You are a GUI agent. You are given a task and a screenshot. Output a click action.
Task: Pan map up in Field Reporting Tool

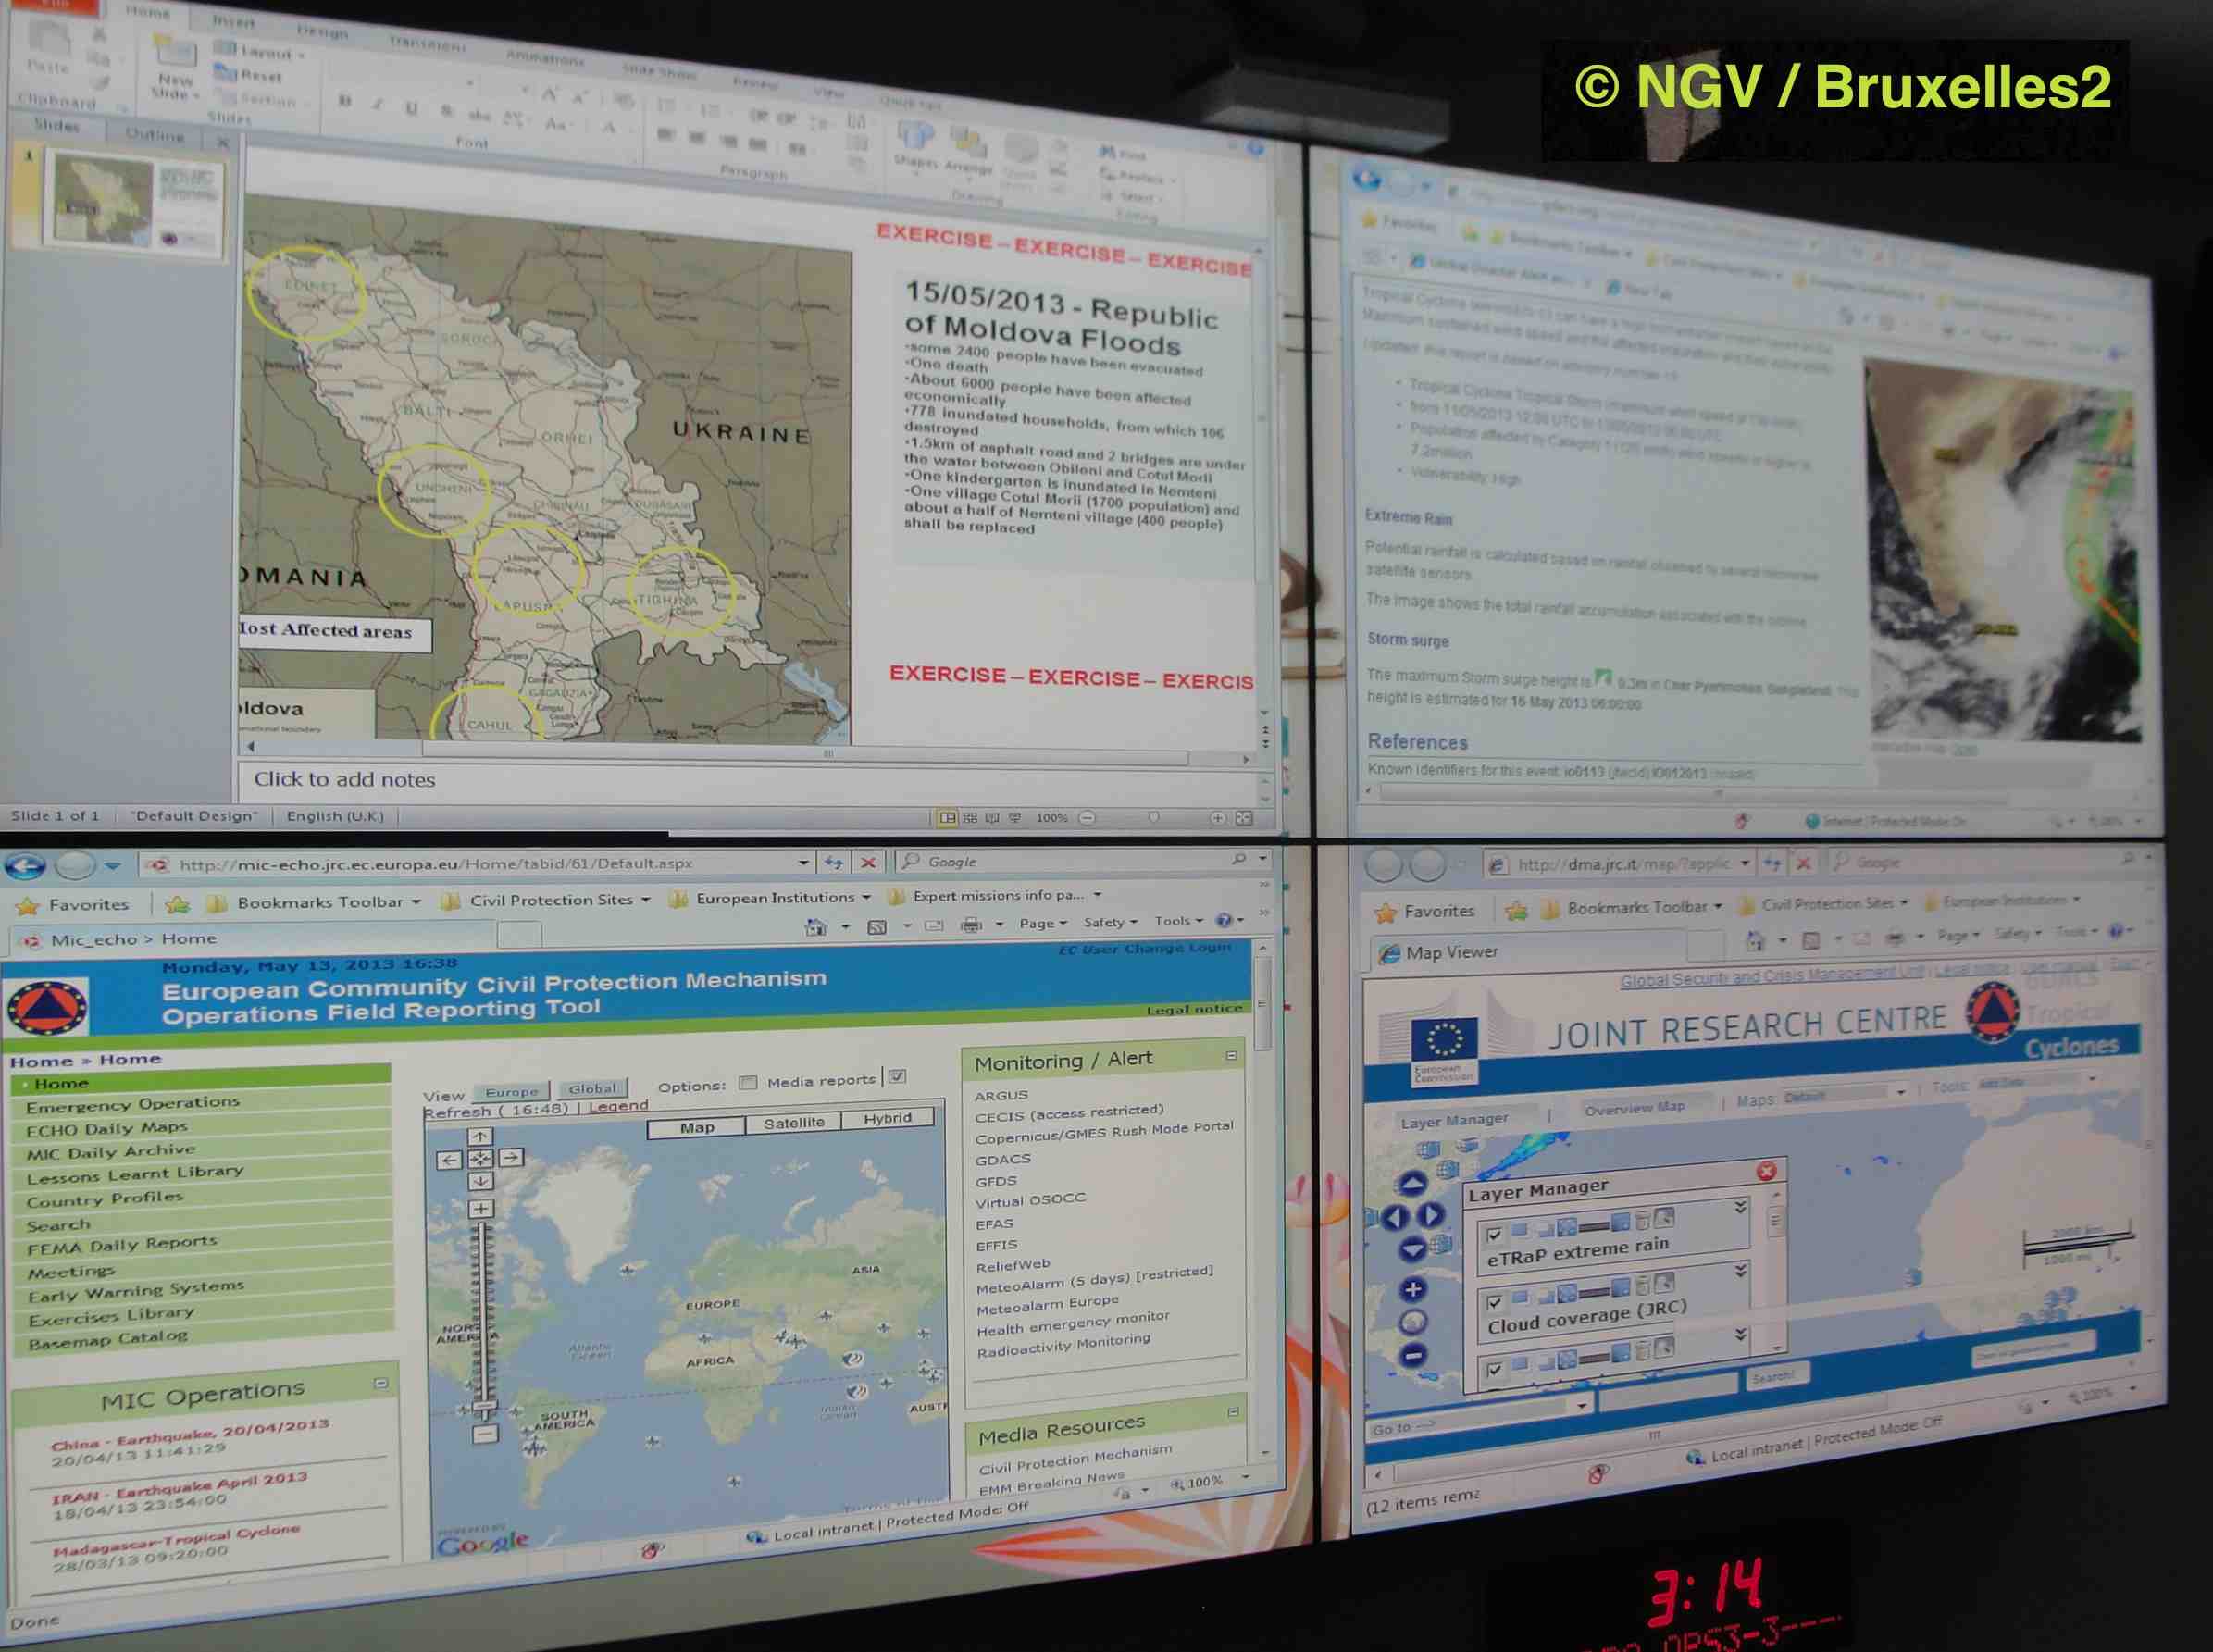pos(480,1137)
